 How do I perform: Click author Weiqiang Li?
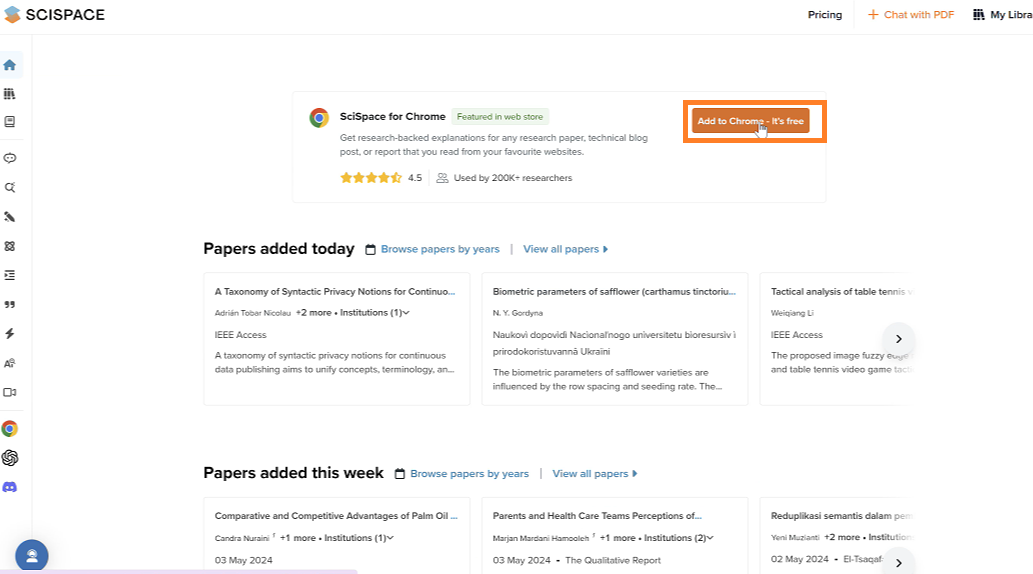click(792, 313)
